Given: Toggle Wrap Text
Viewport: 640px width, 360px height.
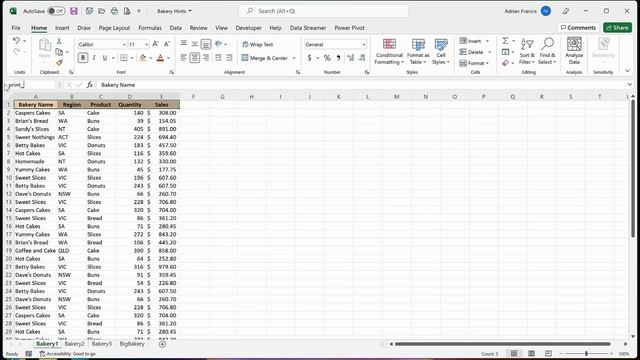Looking at the screenshot, I should point(258,44).
